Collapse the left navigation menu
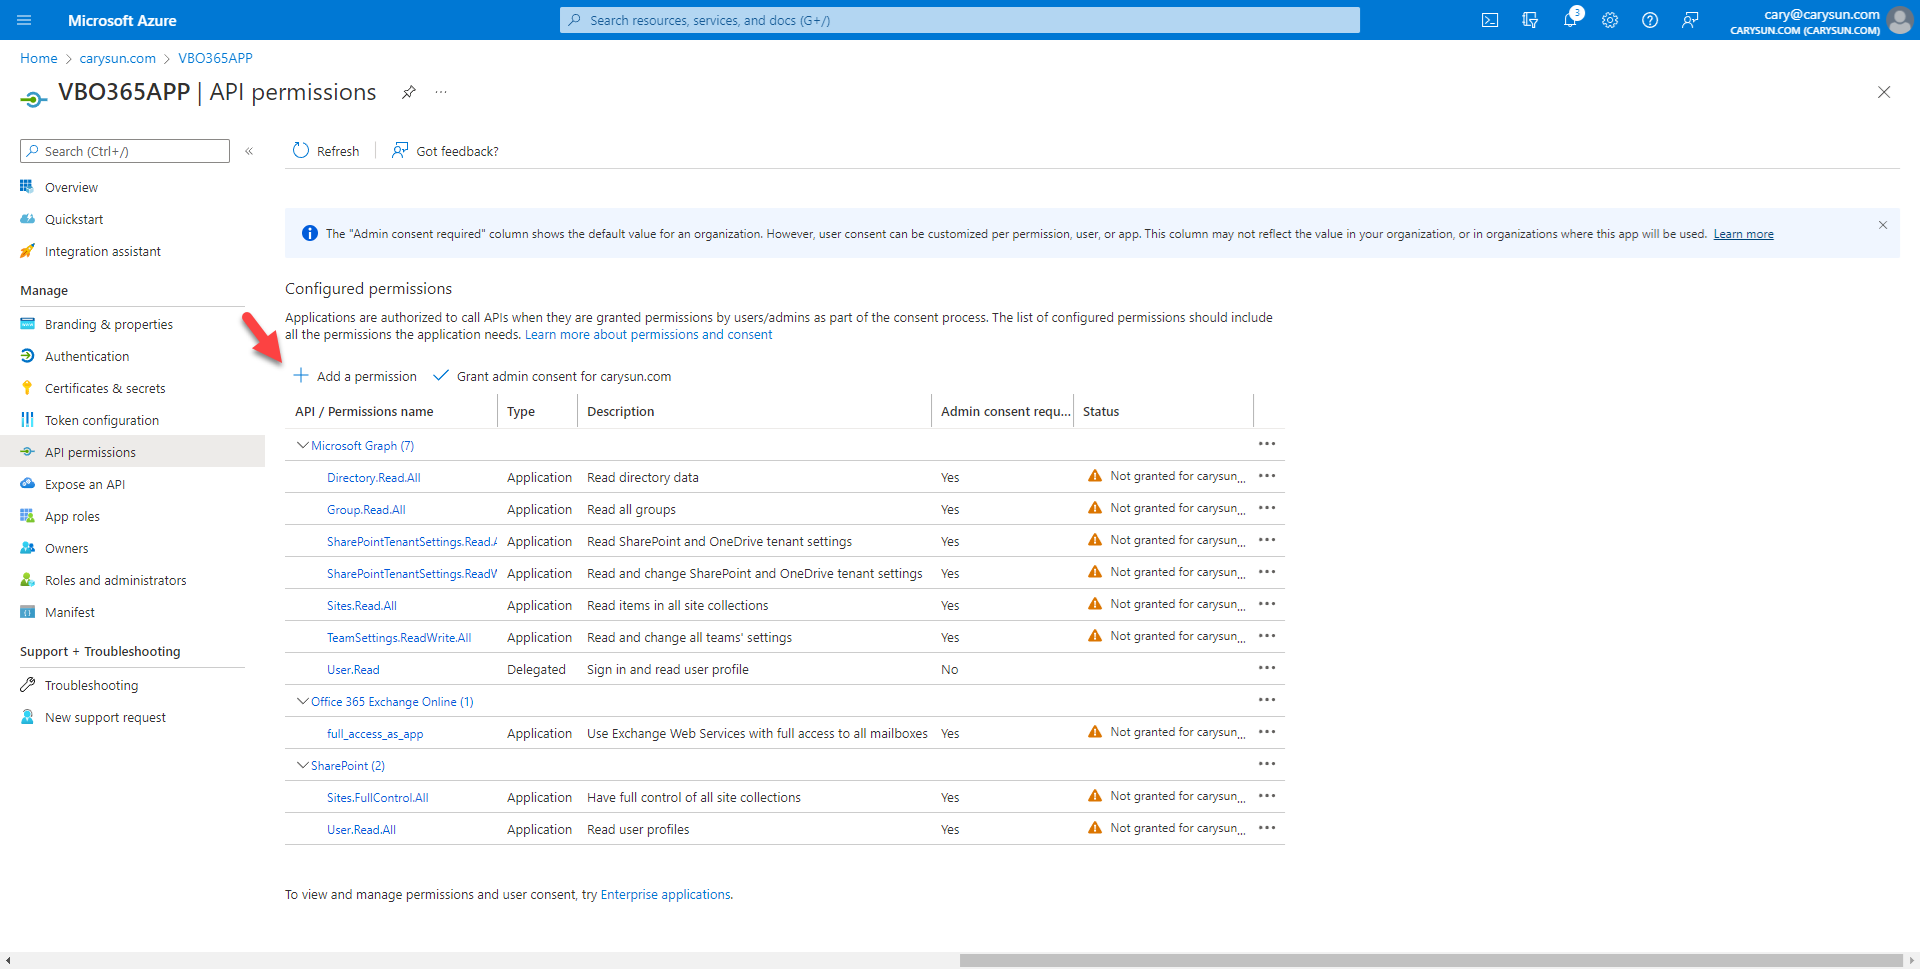Screen dimensions: 1920x969 coord(249,151)
